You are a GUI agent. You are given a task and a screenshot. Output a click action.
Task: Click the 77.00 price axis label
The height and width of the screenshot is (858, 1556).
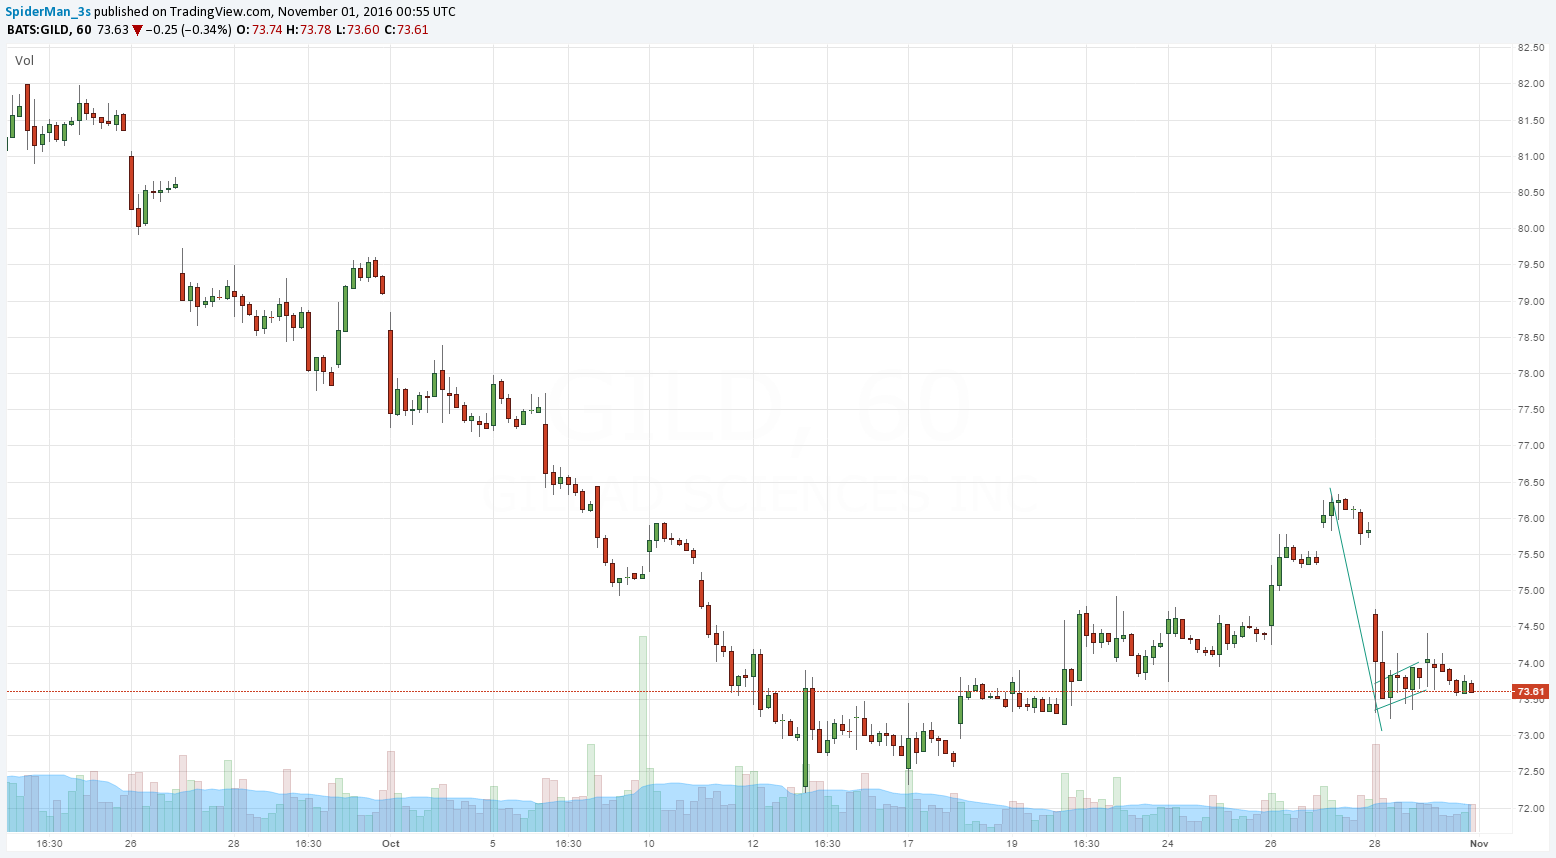pyautogui.click(x=1530, y=446)
